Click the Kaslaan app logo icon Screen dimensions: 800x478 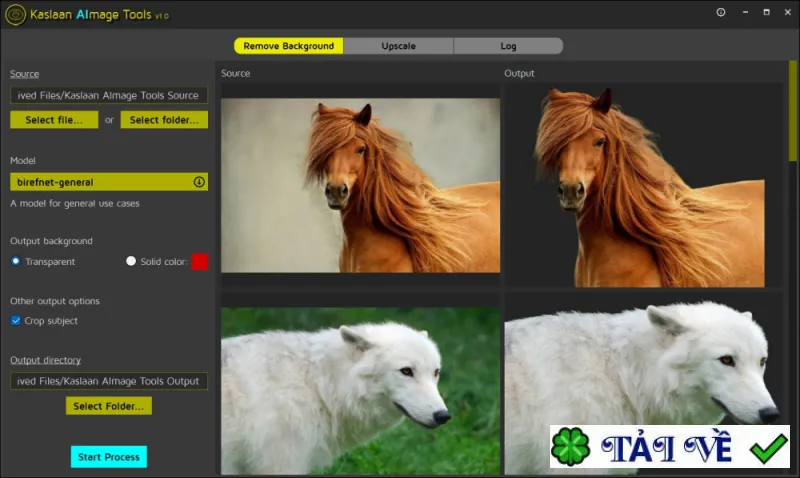(15, 14)
